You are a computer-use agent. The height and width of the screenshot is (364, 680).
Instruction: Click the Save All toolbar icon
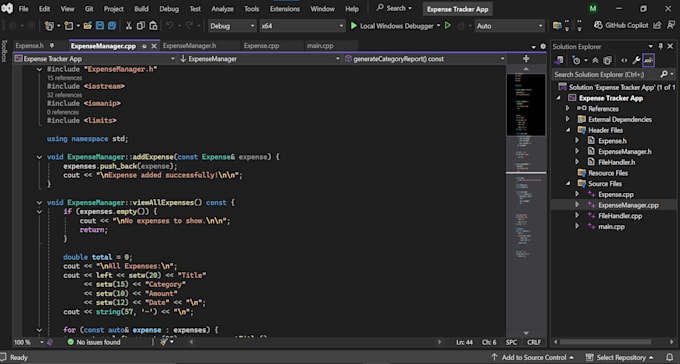(x=112, y=26)
